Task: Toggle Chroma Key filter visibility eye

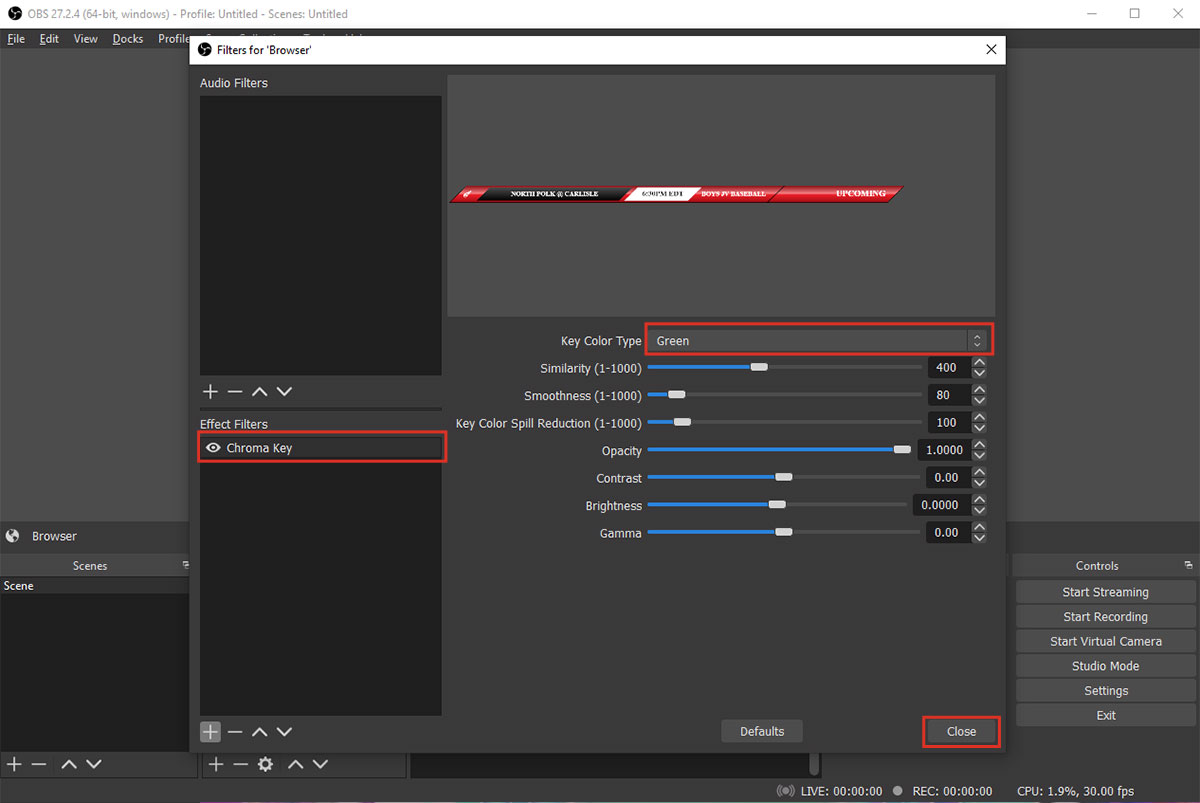Action: pyautogui.click(x=213, y=448)
